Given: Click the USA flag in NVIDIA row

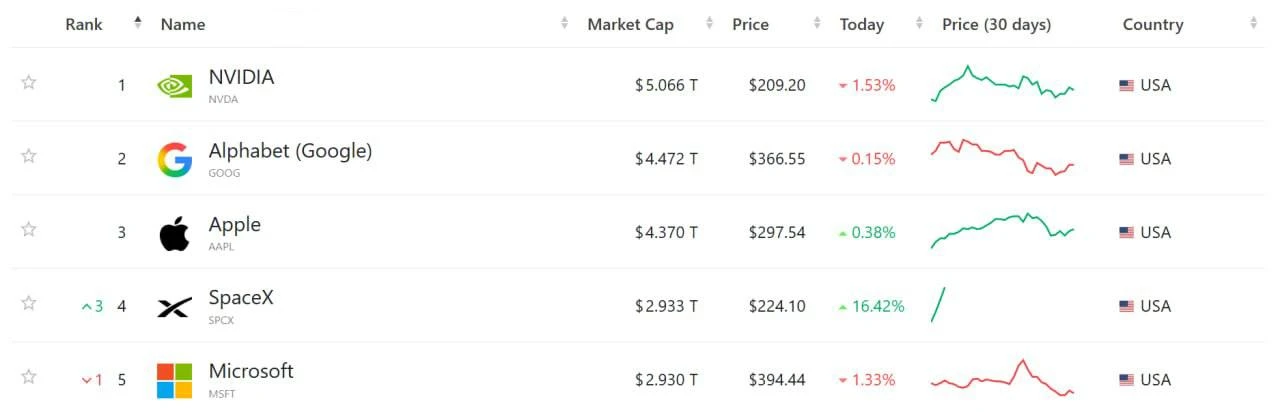Looking at the screenshot, I should 1126,86.
